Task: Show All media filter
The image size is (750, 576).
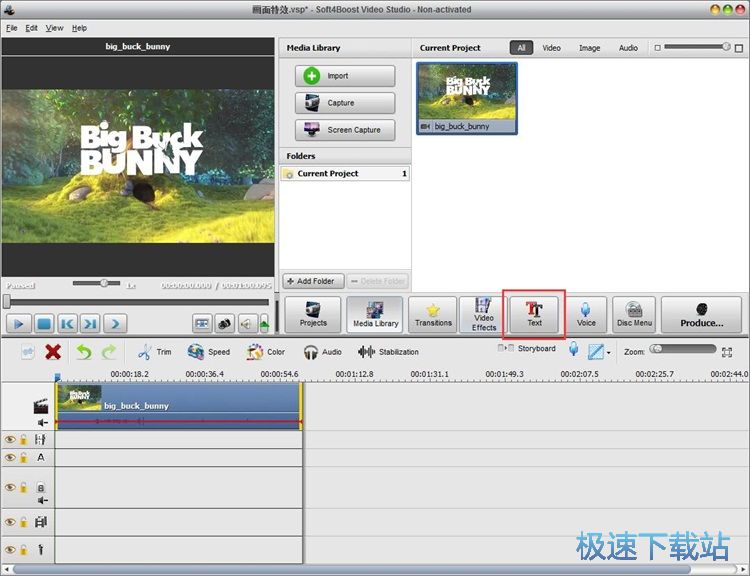Action: [521, 48]
